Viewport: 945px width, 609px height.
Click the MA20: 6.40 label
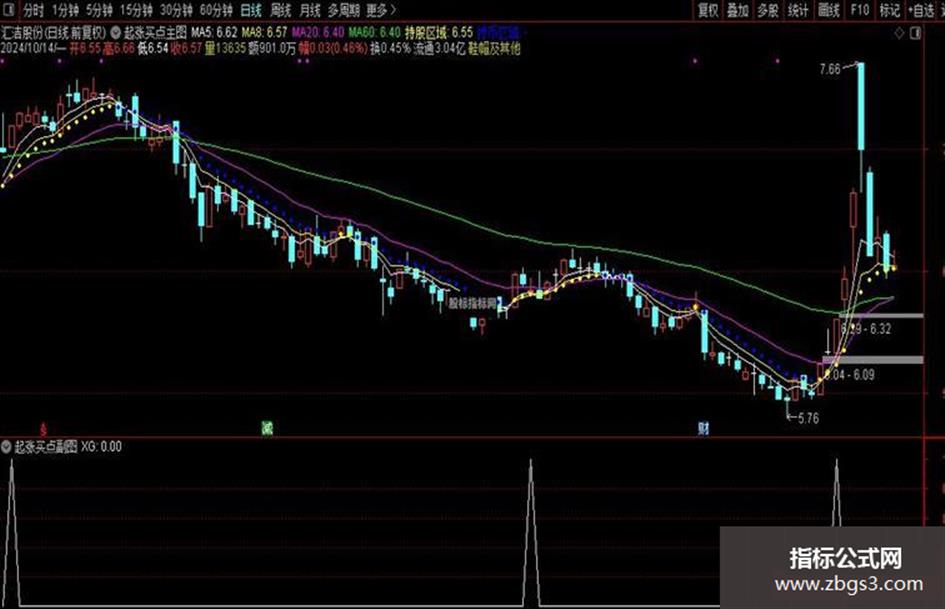(x=318, y=32)
